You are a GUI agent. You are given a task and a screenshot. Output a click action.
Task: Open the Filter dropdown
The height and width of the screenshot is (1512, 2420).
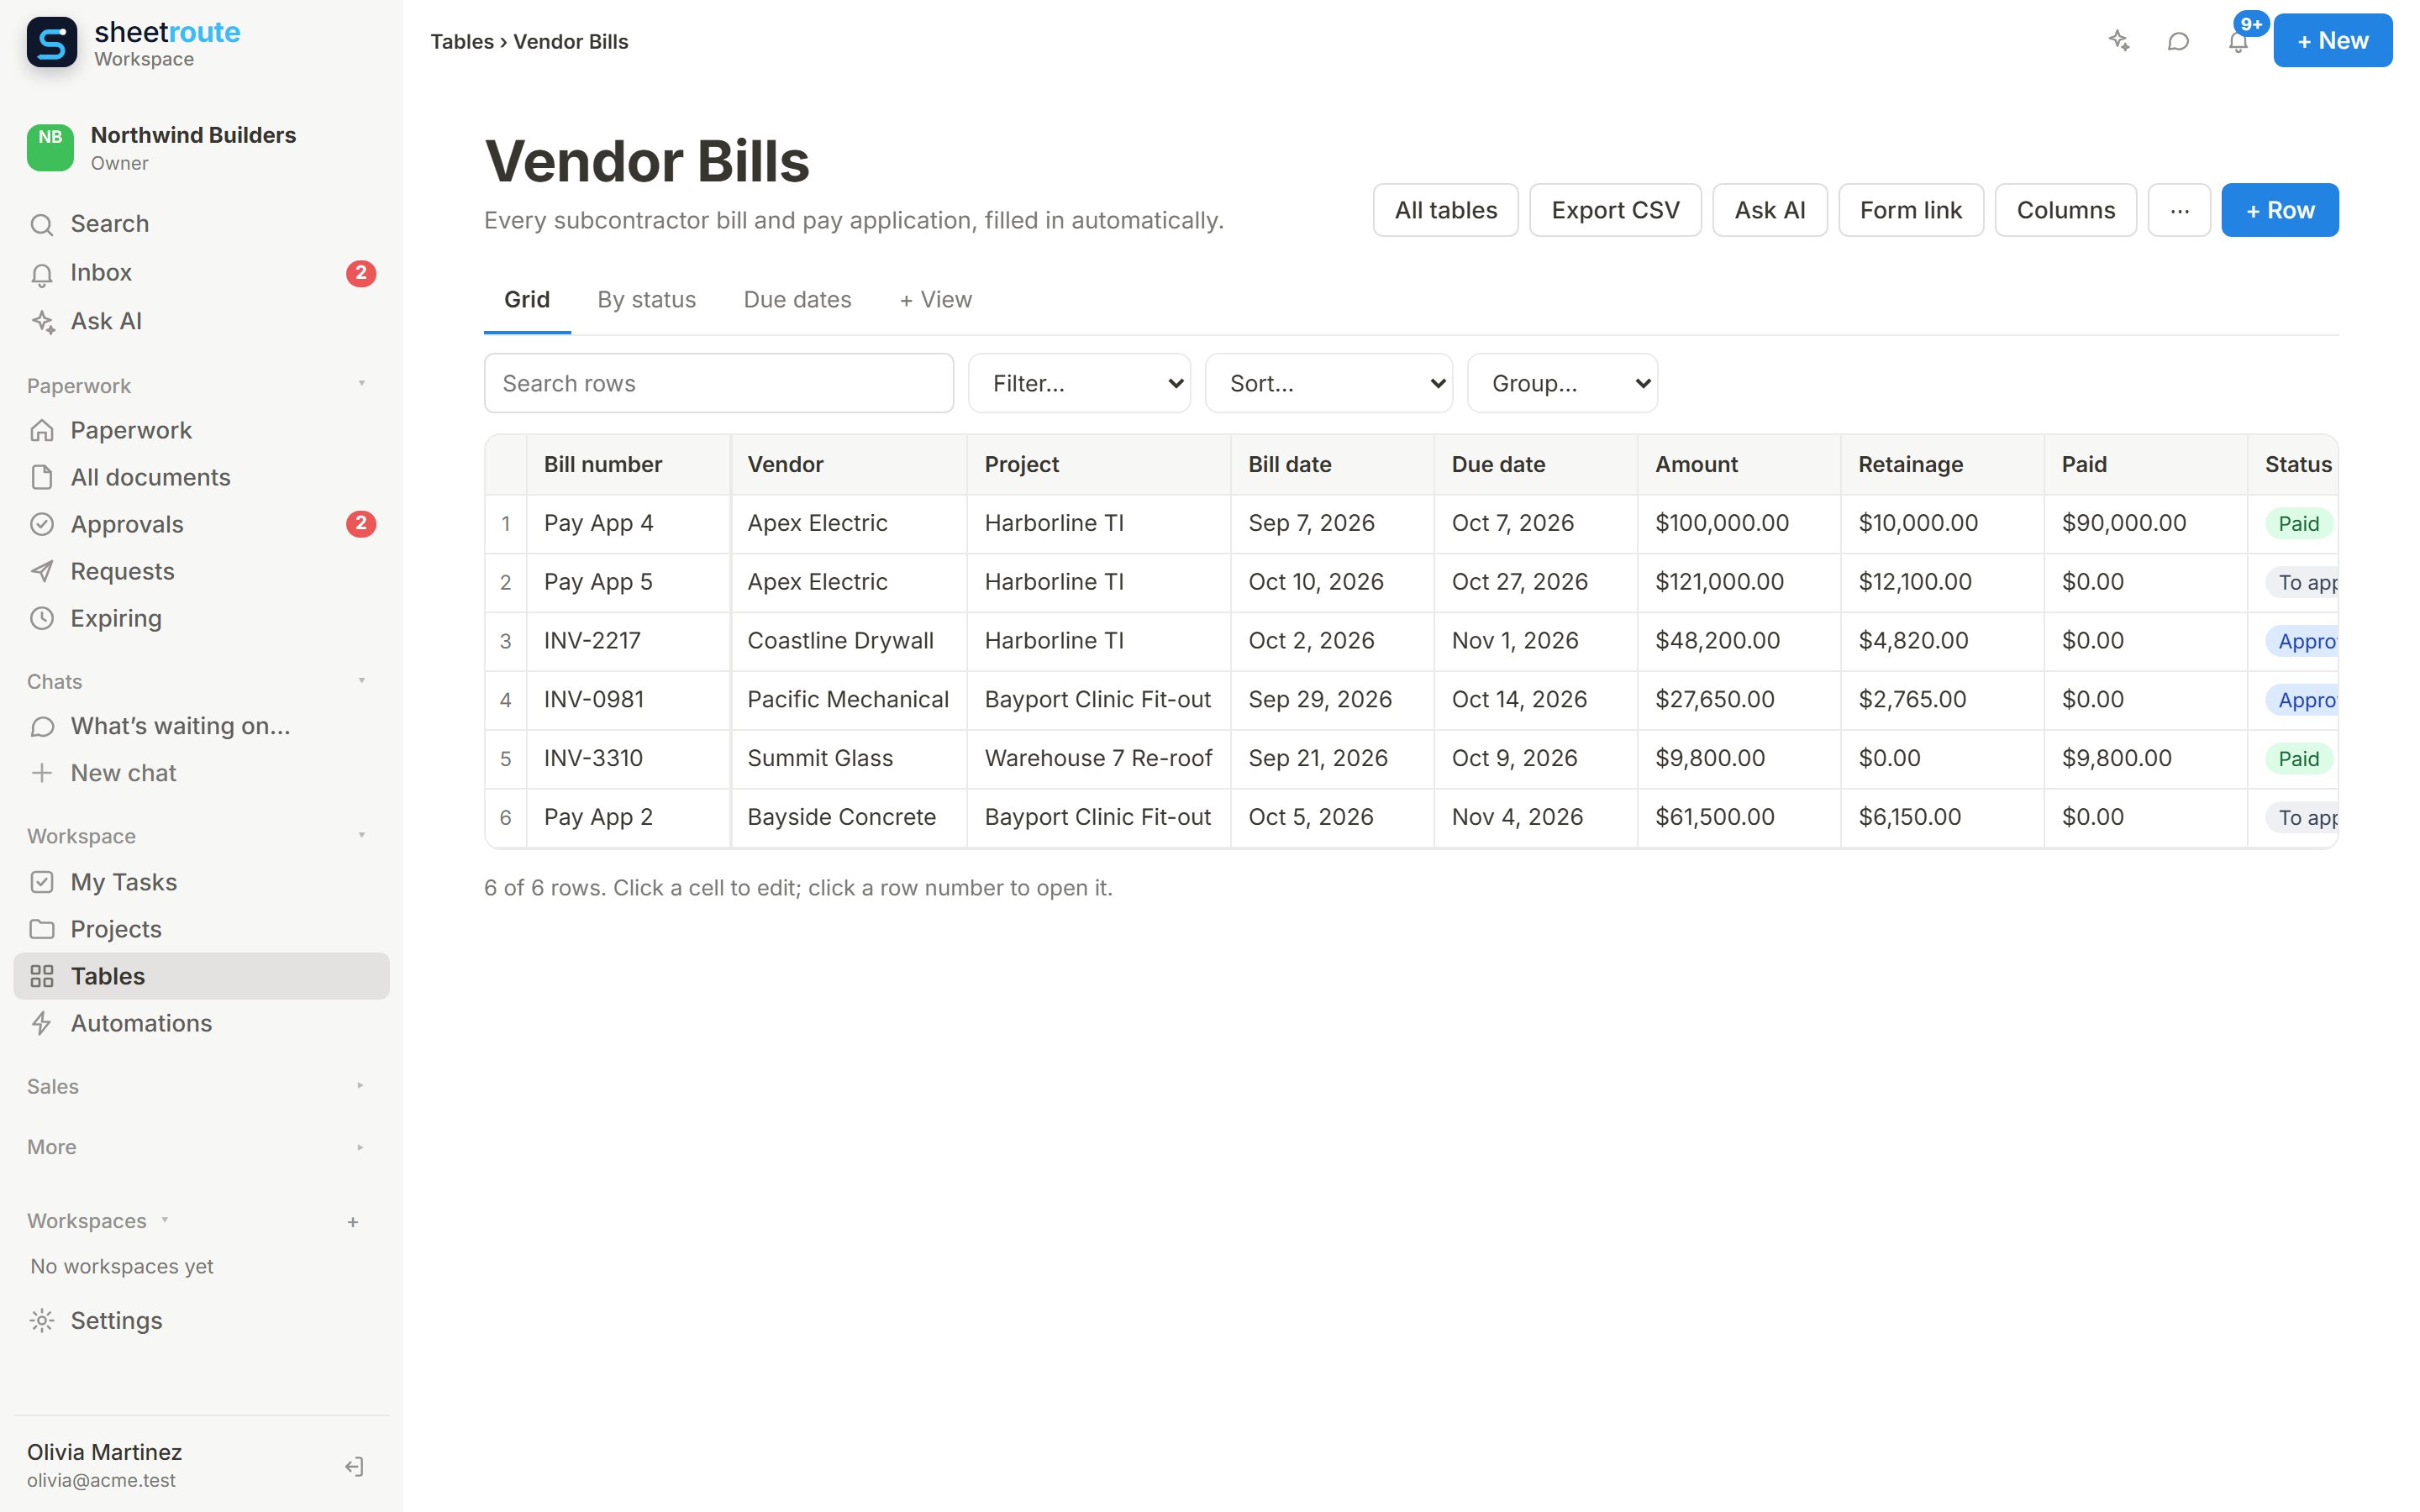[1079, 383]
